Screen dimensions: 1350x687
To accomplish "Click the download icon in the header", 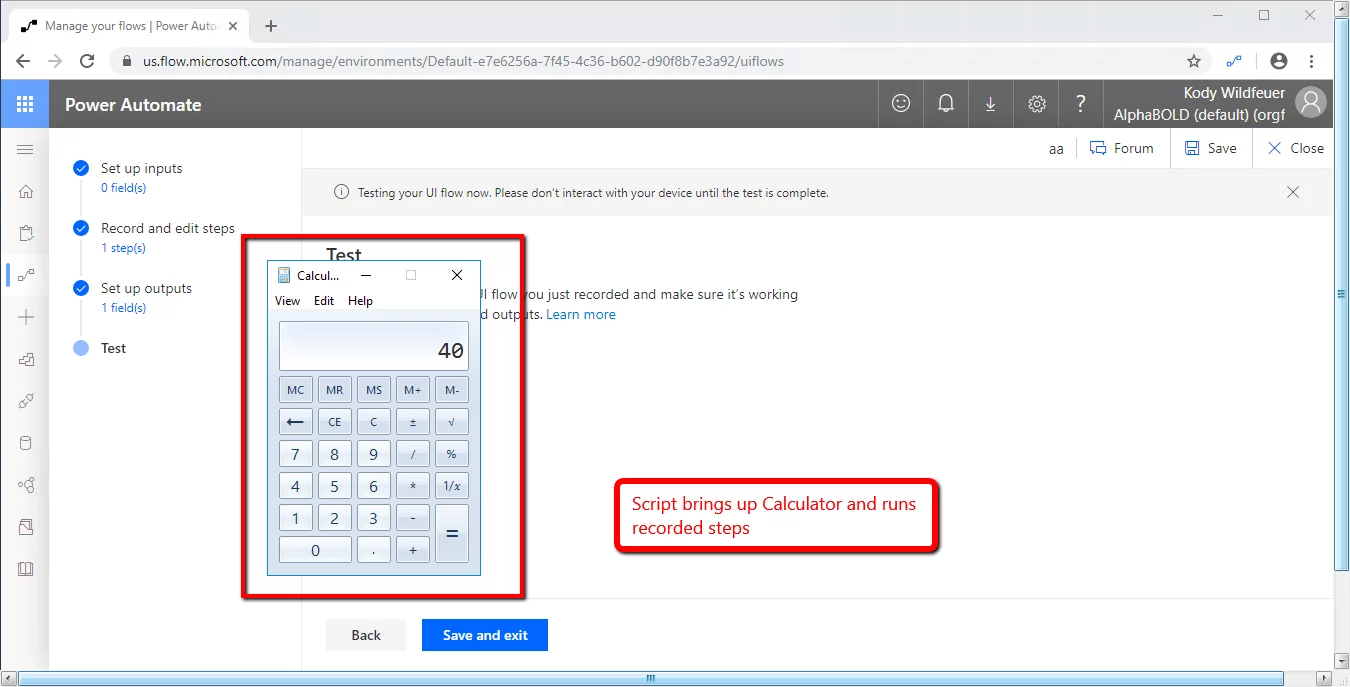I will tap(990, 104).
